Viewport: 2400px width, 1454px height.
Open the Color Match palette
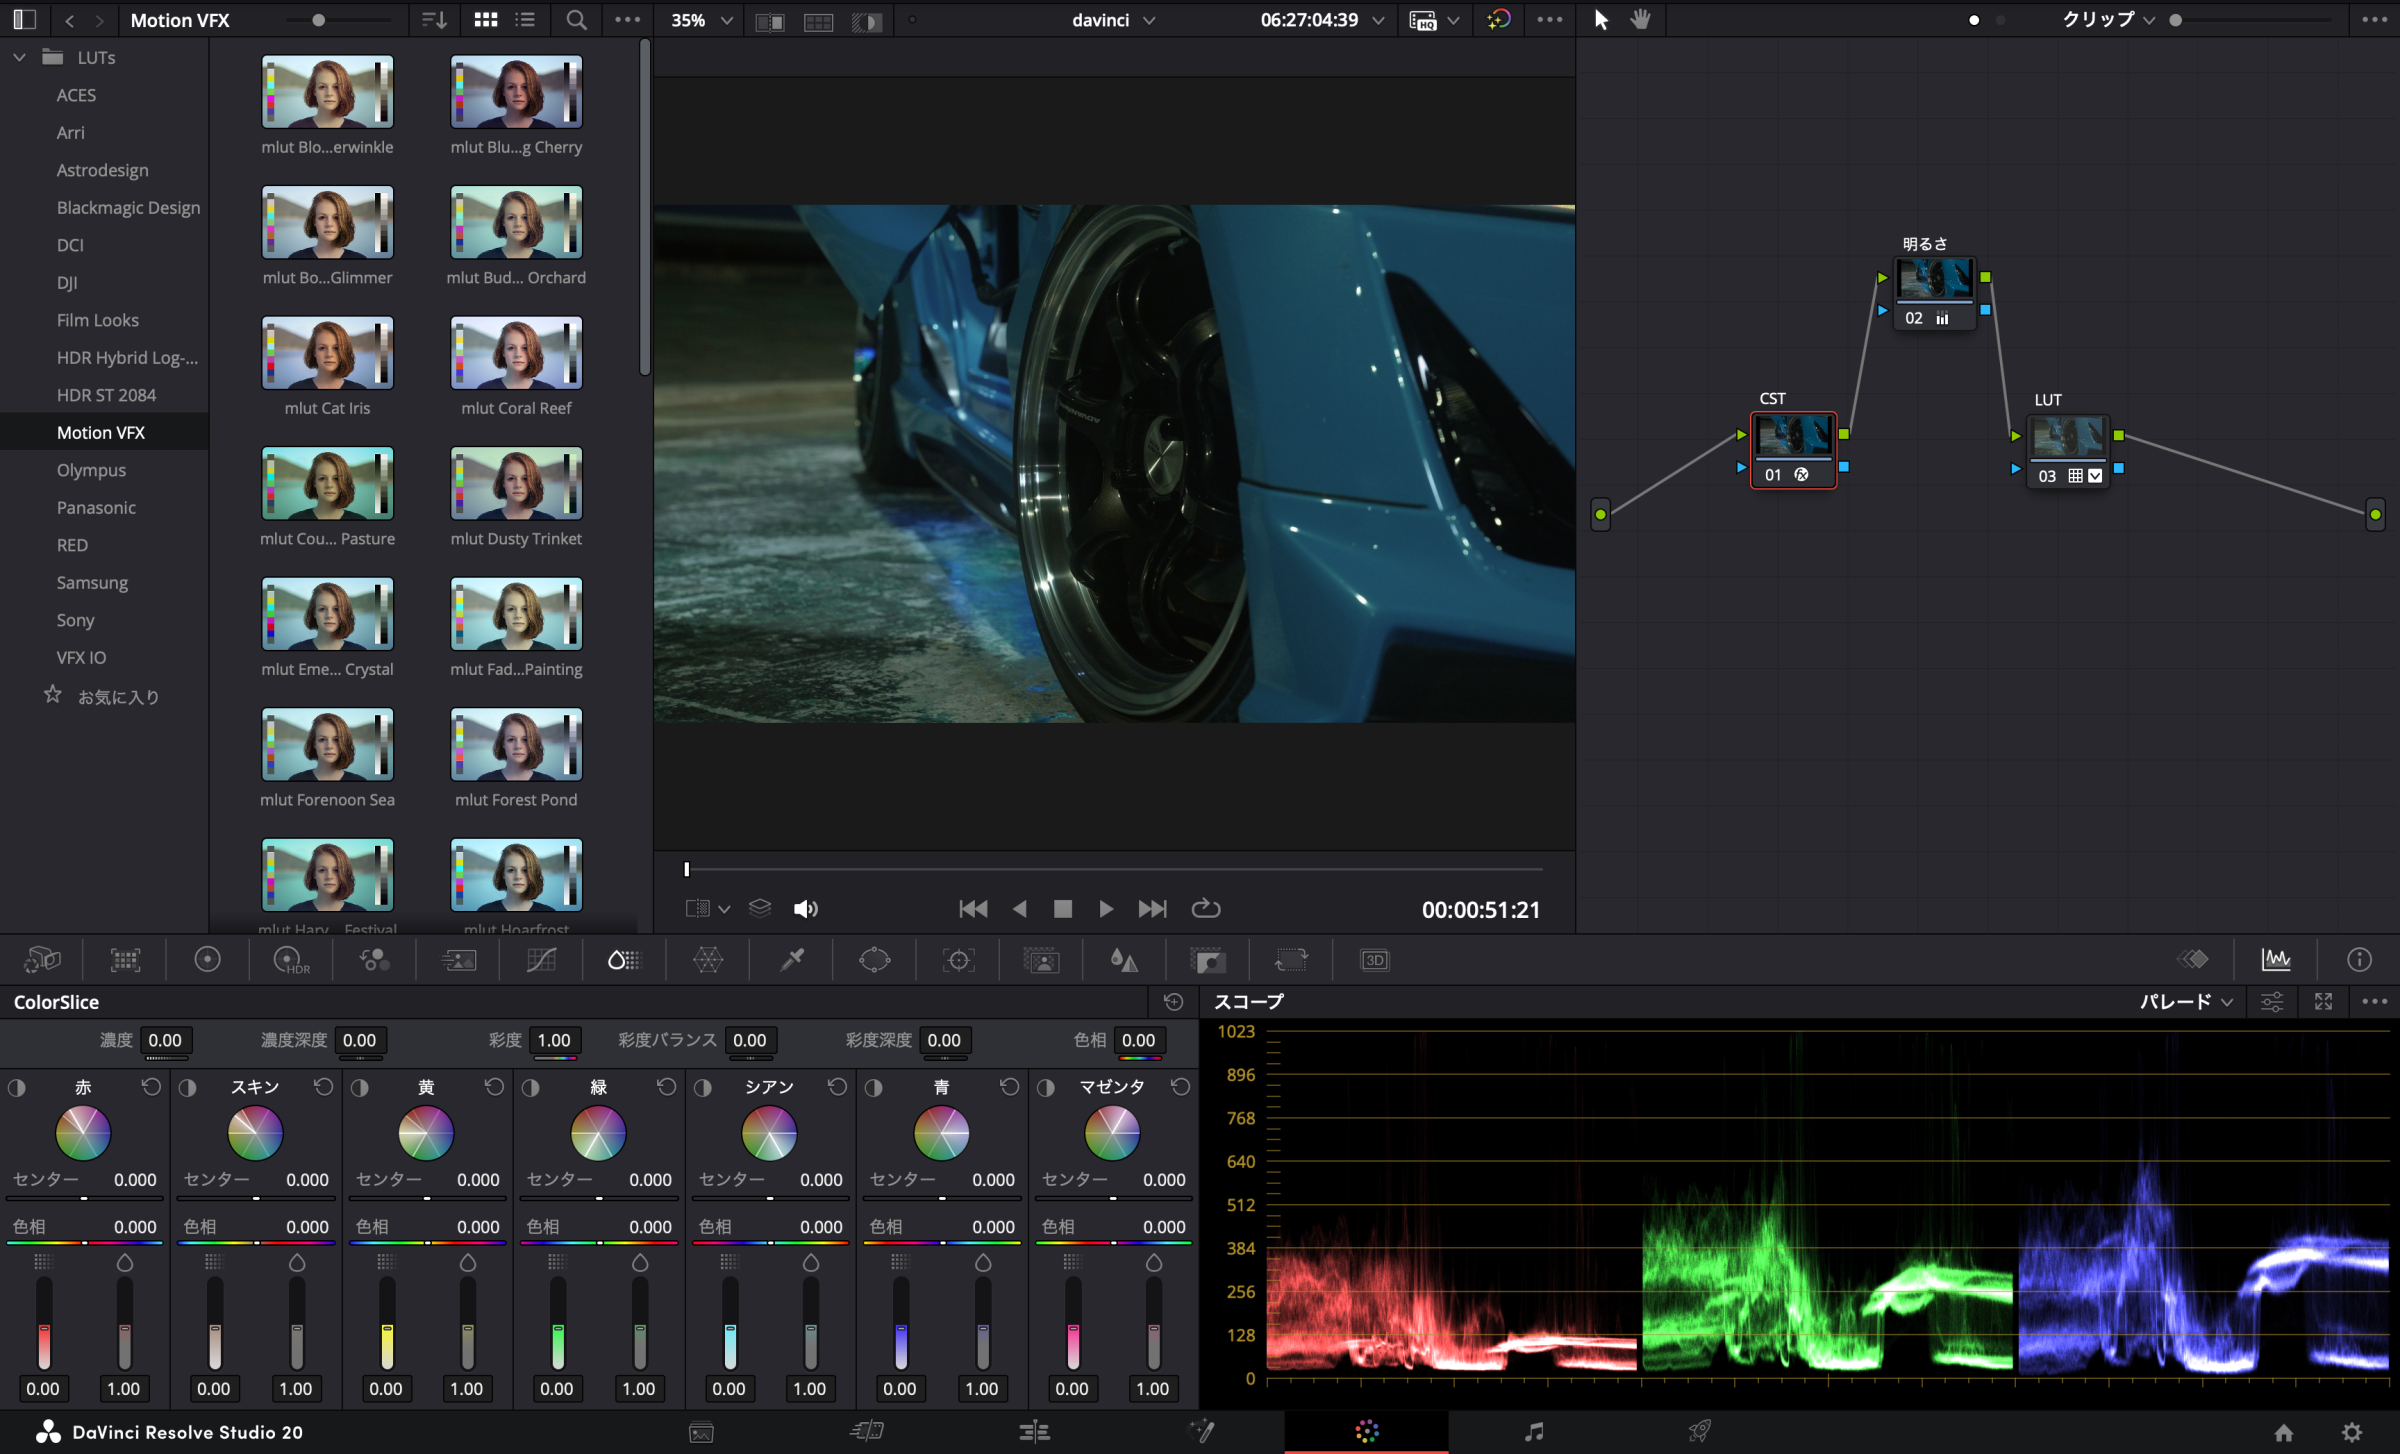pyautogui.click(x=125, y=960)
